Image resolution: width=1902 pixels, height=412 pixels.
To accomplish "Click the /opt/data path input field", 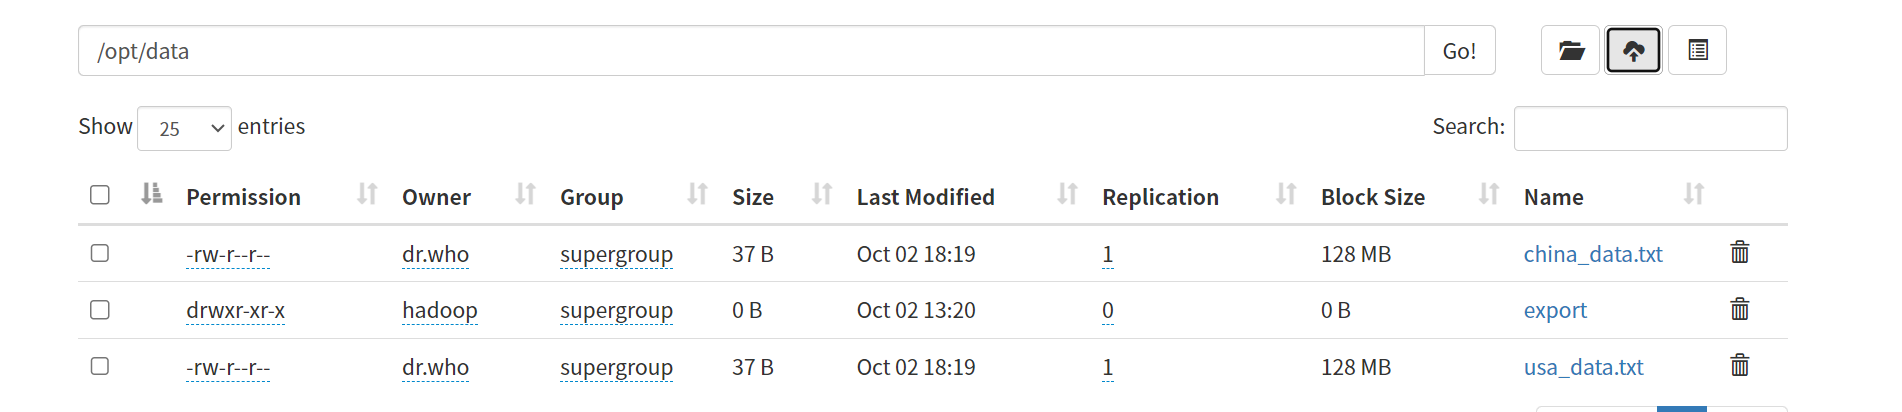I will point(751,50).
